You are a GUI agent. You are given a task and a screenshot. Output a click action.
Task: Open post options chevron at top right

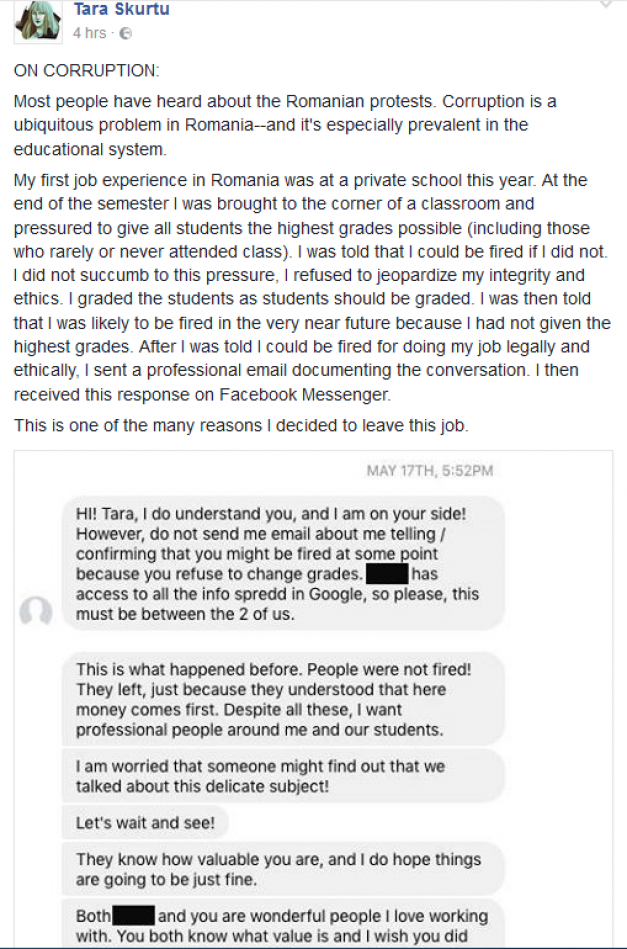click(606, 5)
